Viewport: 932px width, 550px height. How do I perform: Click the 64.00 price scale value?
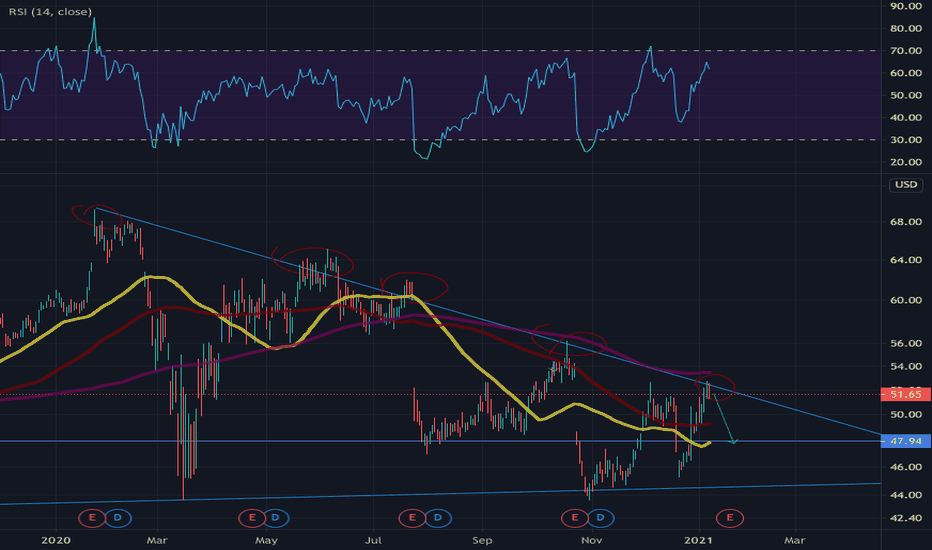(906, 260)
